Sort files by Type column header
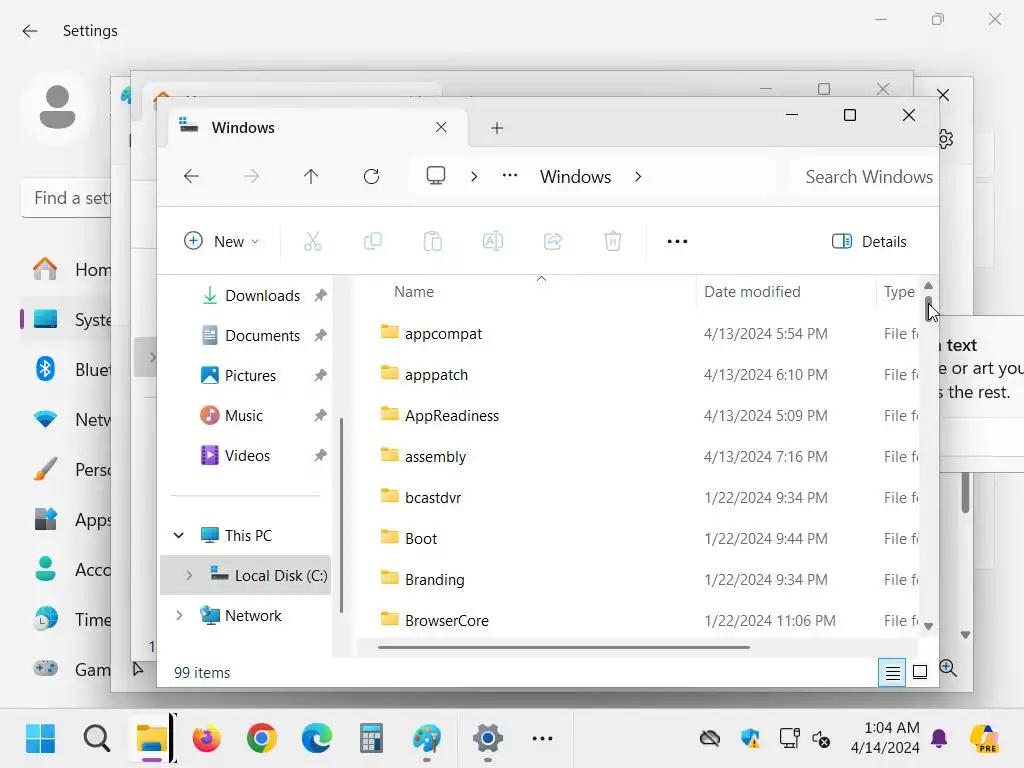 [x=899, y=292]
